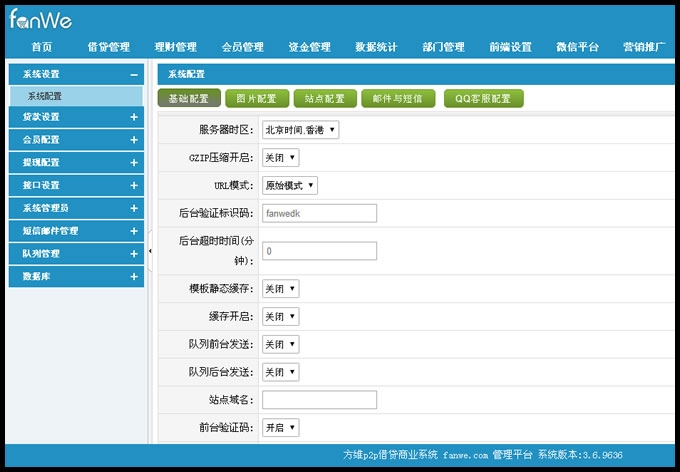
Task: Expand the 接口设置 section
Action: [76, 185]
